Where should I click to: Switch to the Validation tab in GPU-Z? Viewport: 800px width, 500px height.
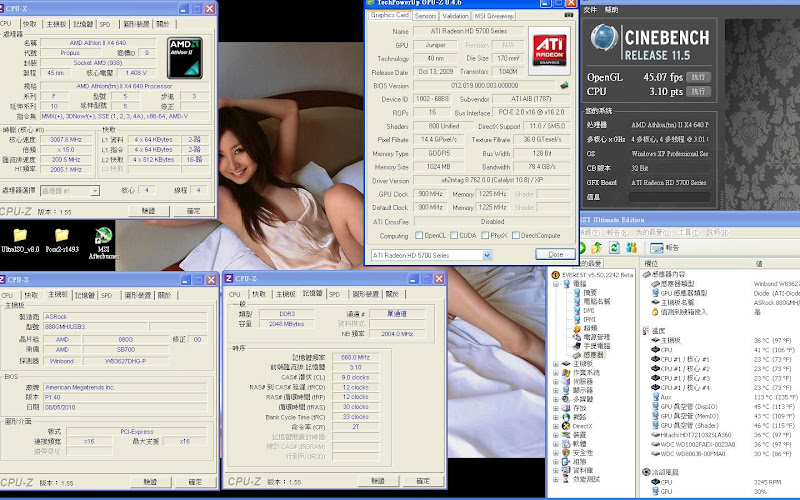pos(455,16)
